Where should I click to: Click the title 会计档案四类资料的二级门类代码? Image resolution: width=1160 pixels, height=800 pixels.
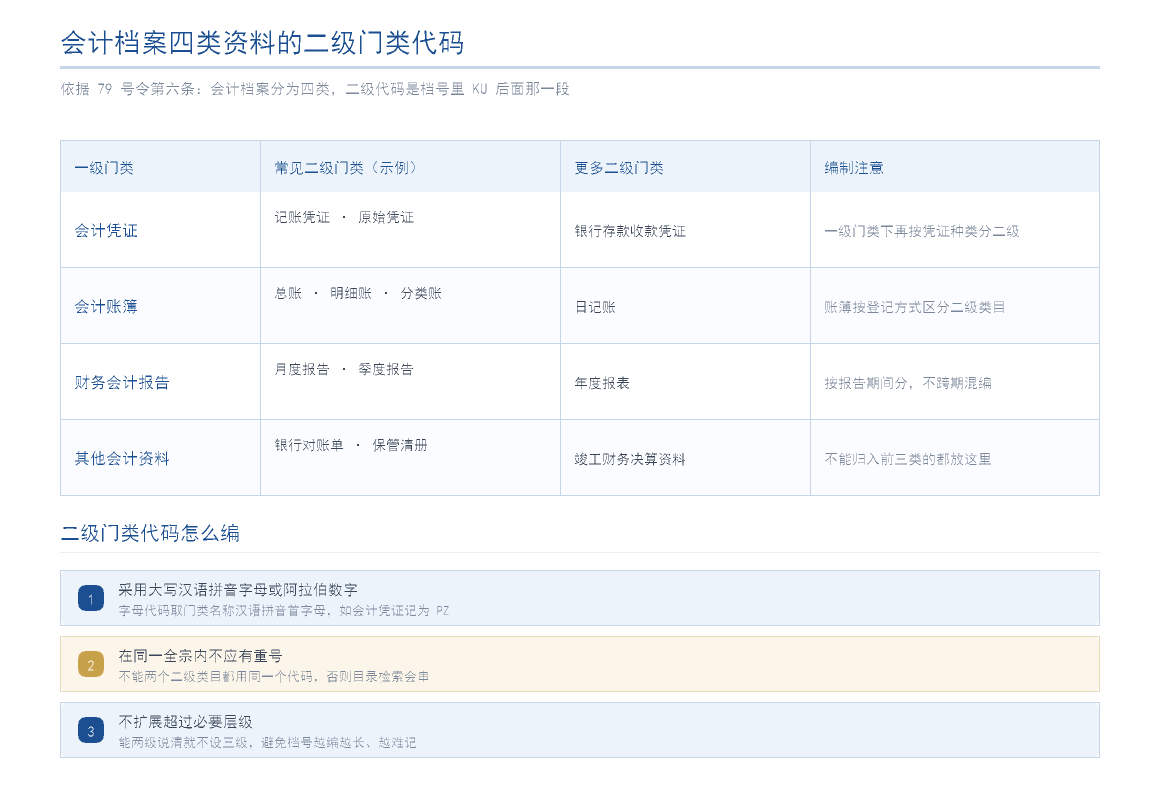click(262, 43)
